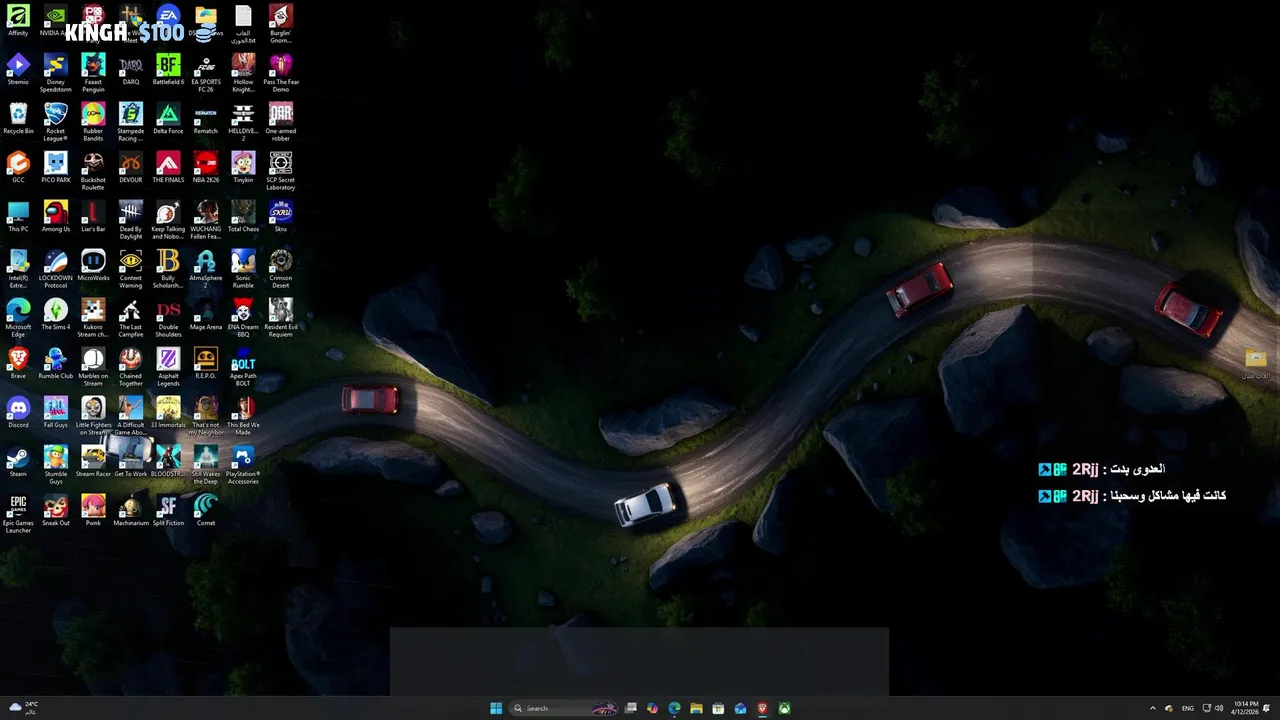This screenshot has height=720, width=1280.
Task: Select the Epic Games Launcher icon
Action: click(x=18, y=513)
